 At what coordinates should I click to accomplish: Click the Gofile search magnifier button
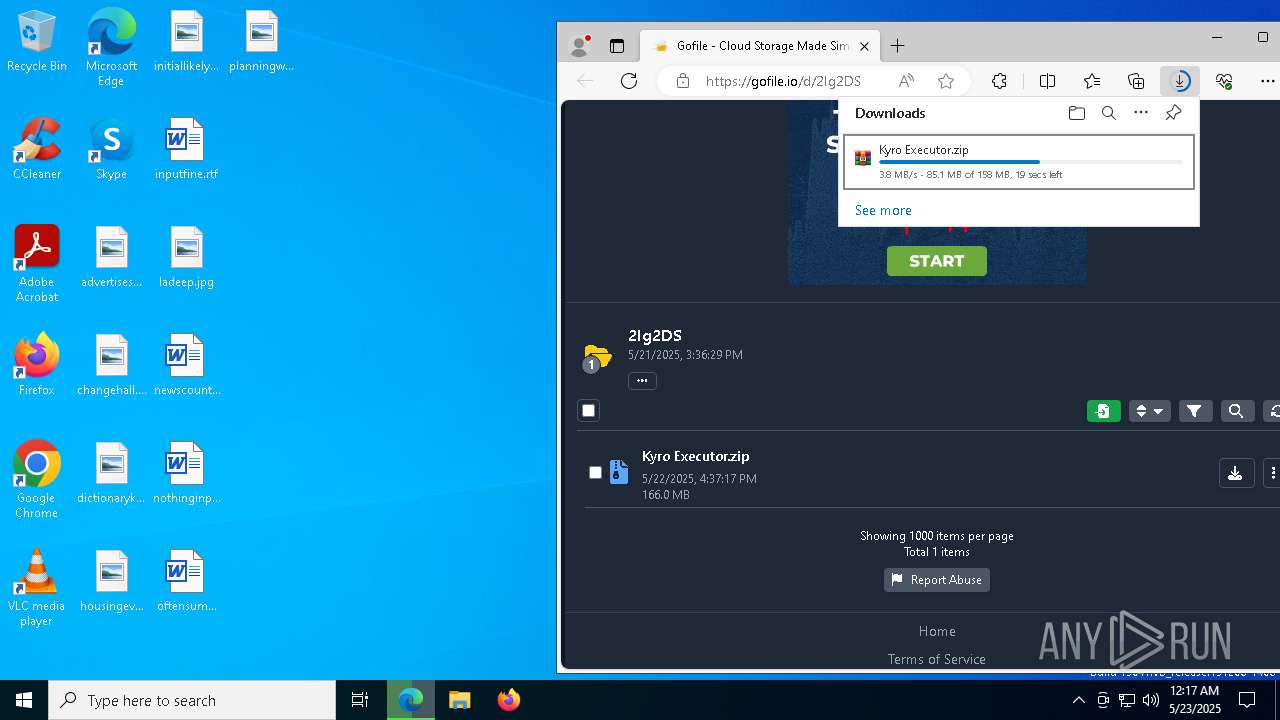(x=1236, y=411)
